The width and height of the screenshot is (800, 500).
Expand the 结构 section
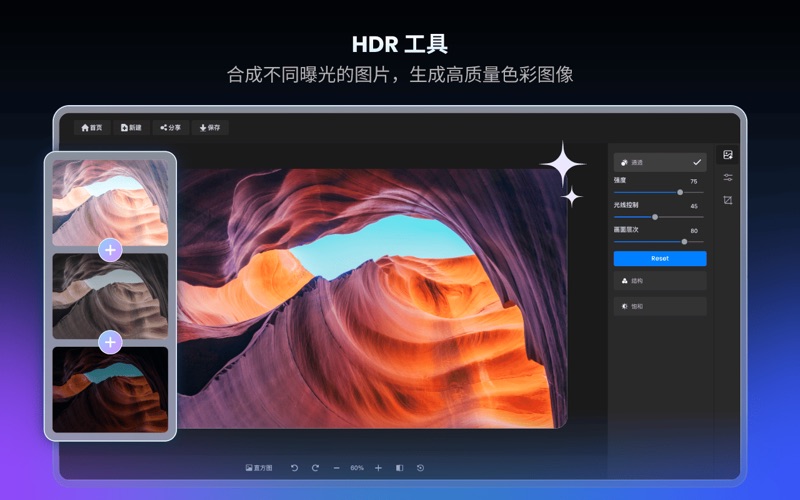(660, 282)
